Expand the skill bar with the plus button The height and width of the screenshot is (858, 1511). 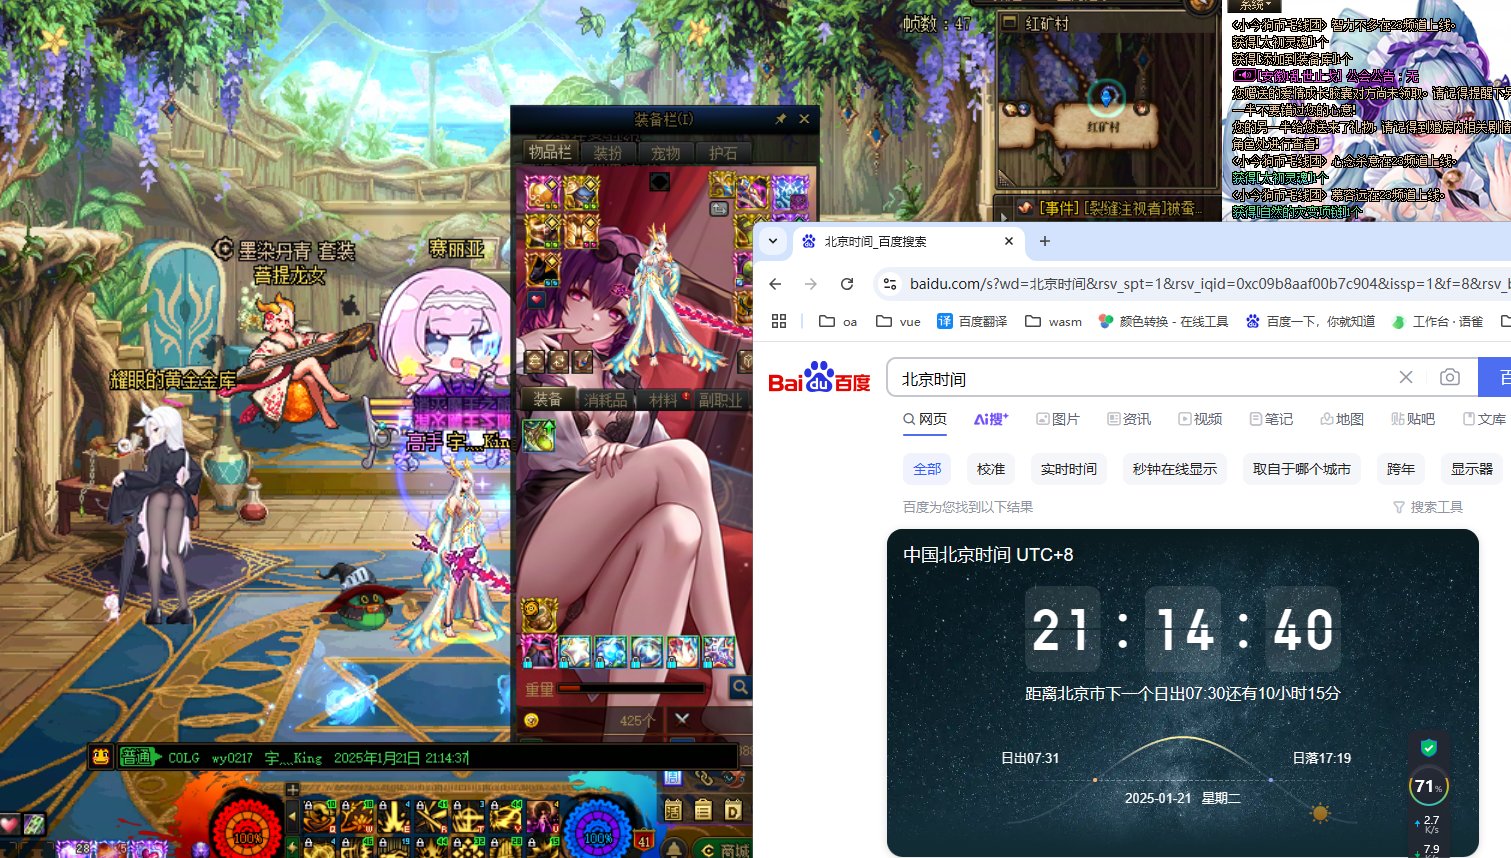coord(293,790)
